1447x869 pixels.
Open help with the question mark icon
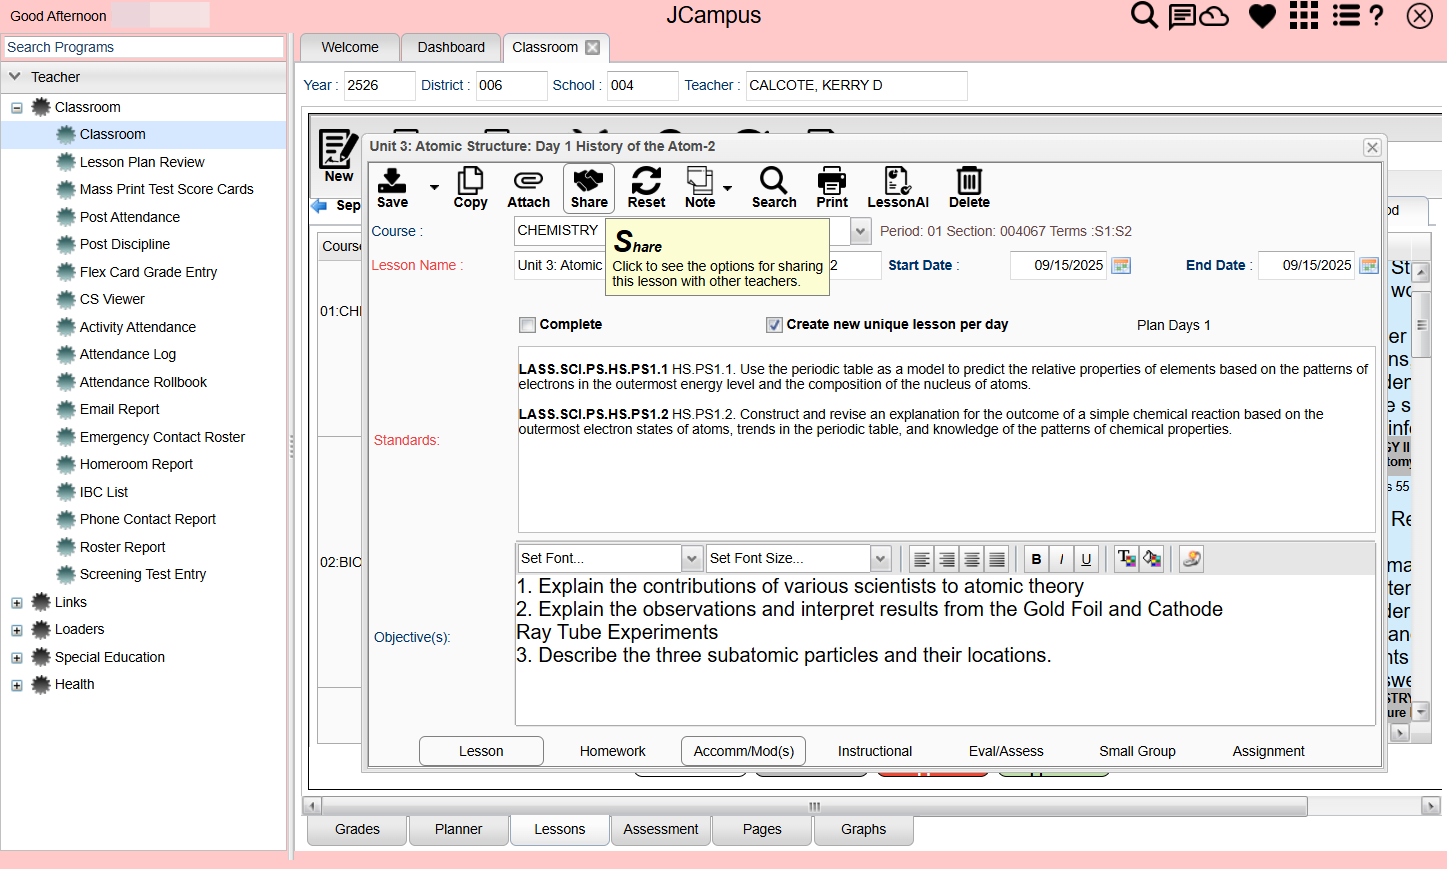point(1377,16)
